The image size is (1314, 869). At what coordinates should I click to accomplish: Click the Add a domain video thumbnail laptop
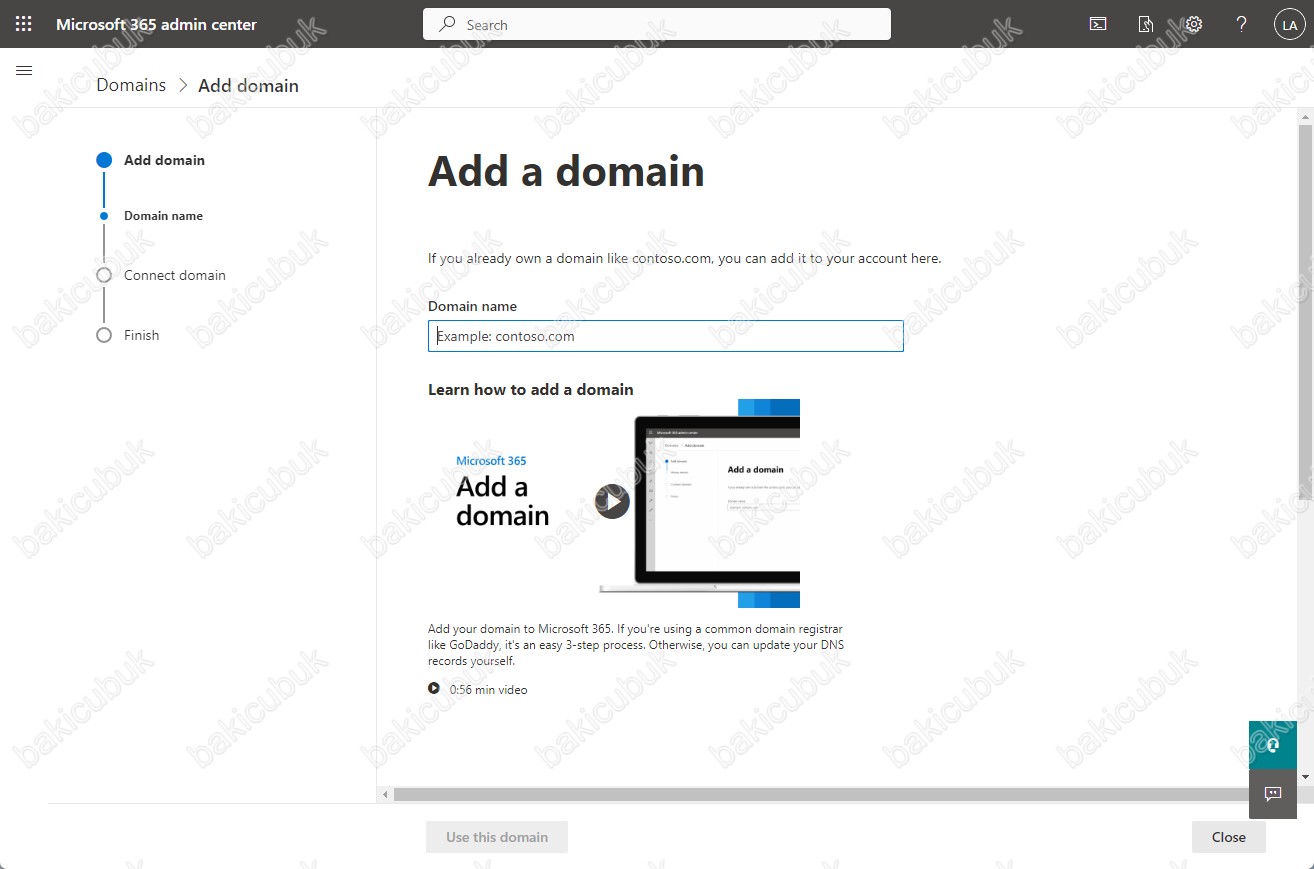click(700, 503)
